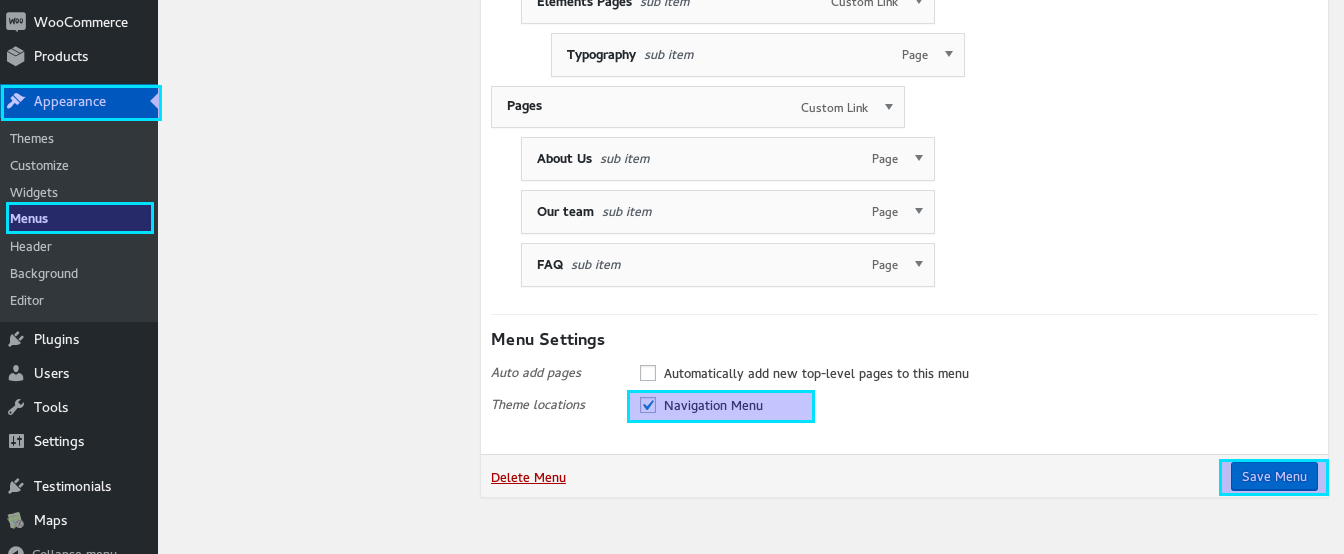Select the FAQ menu item bar
This screenshot has height=554, width=1344.
pos(728,265)
